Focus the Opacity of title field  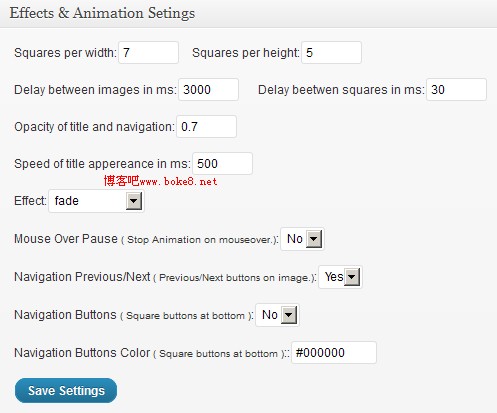206,126
